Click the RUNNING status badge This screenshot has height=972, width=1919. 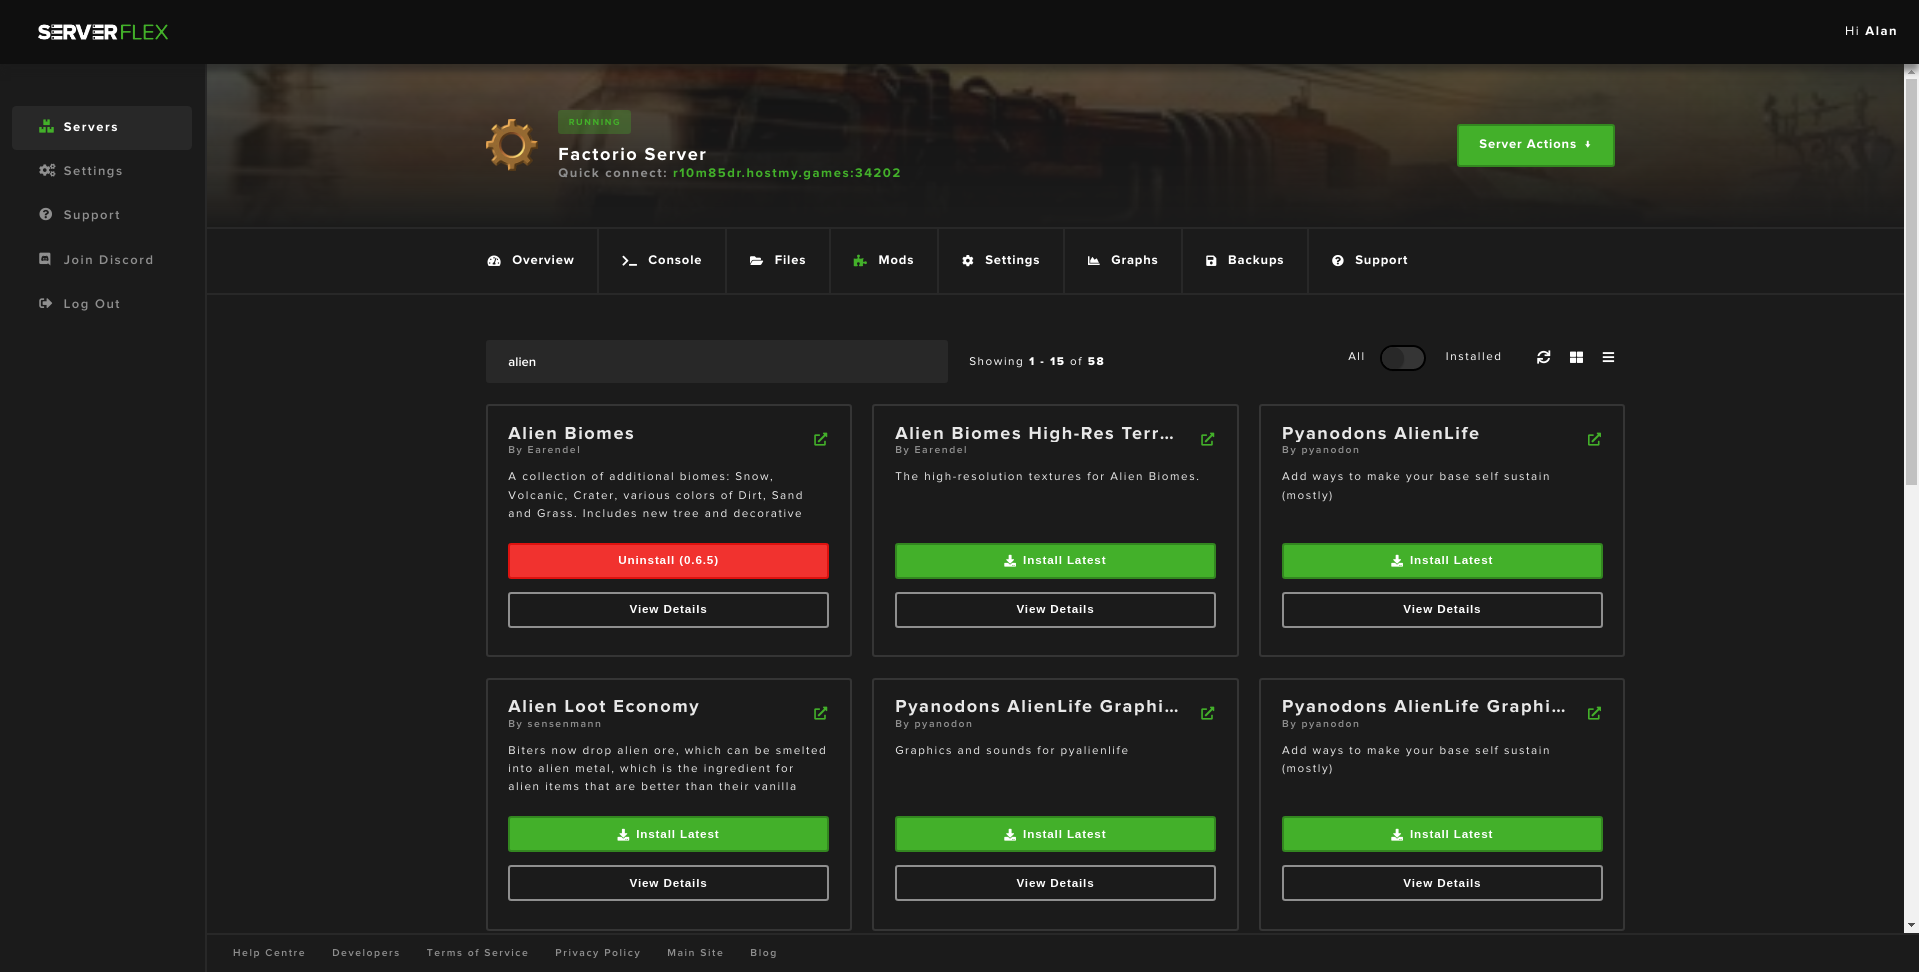(594, 122)
